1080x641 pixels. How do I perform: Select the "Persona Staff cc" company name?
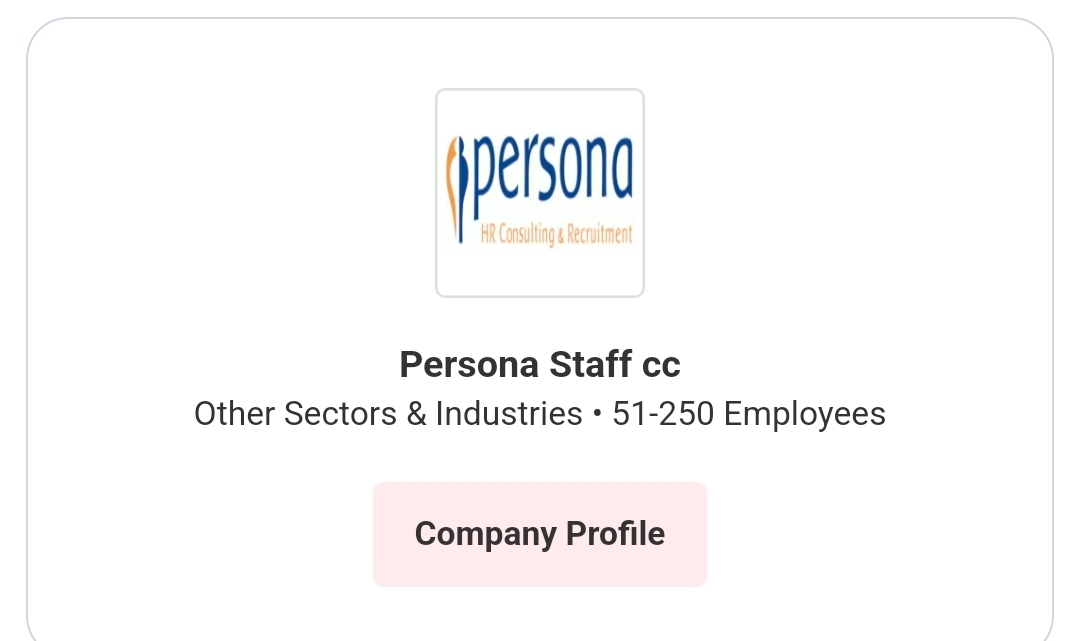click(540, 365)
